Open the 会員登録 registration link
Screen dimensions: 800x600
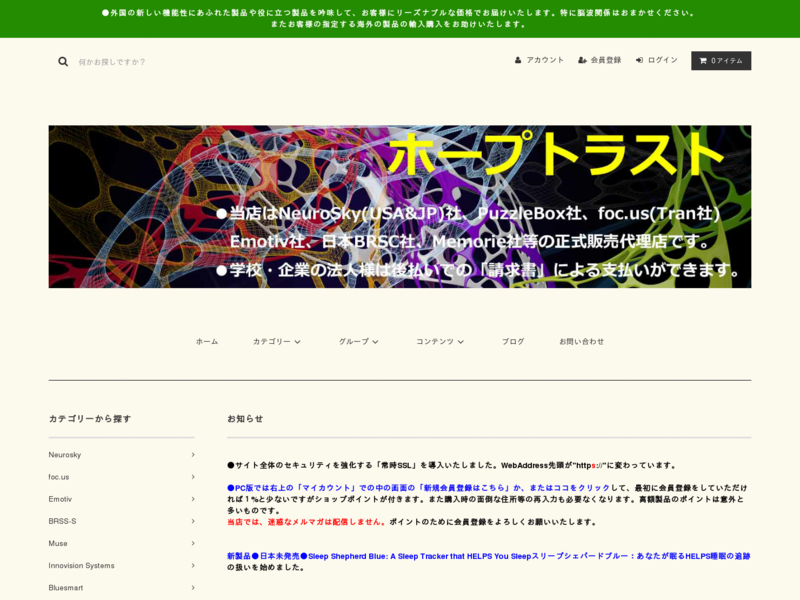599,60
